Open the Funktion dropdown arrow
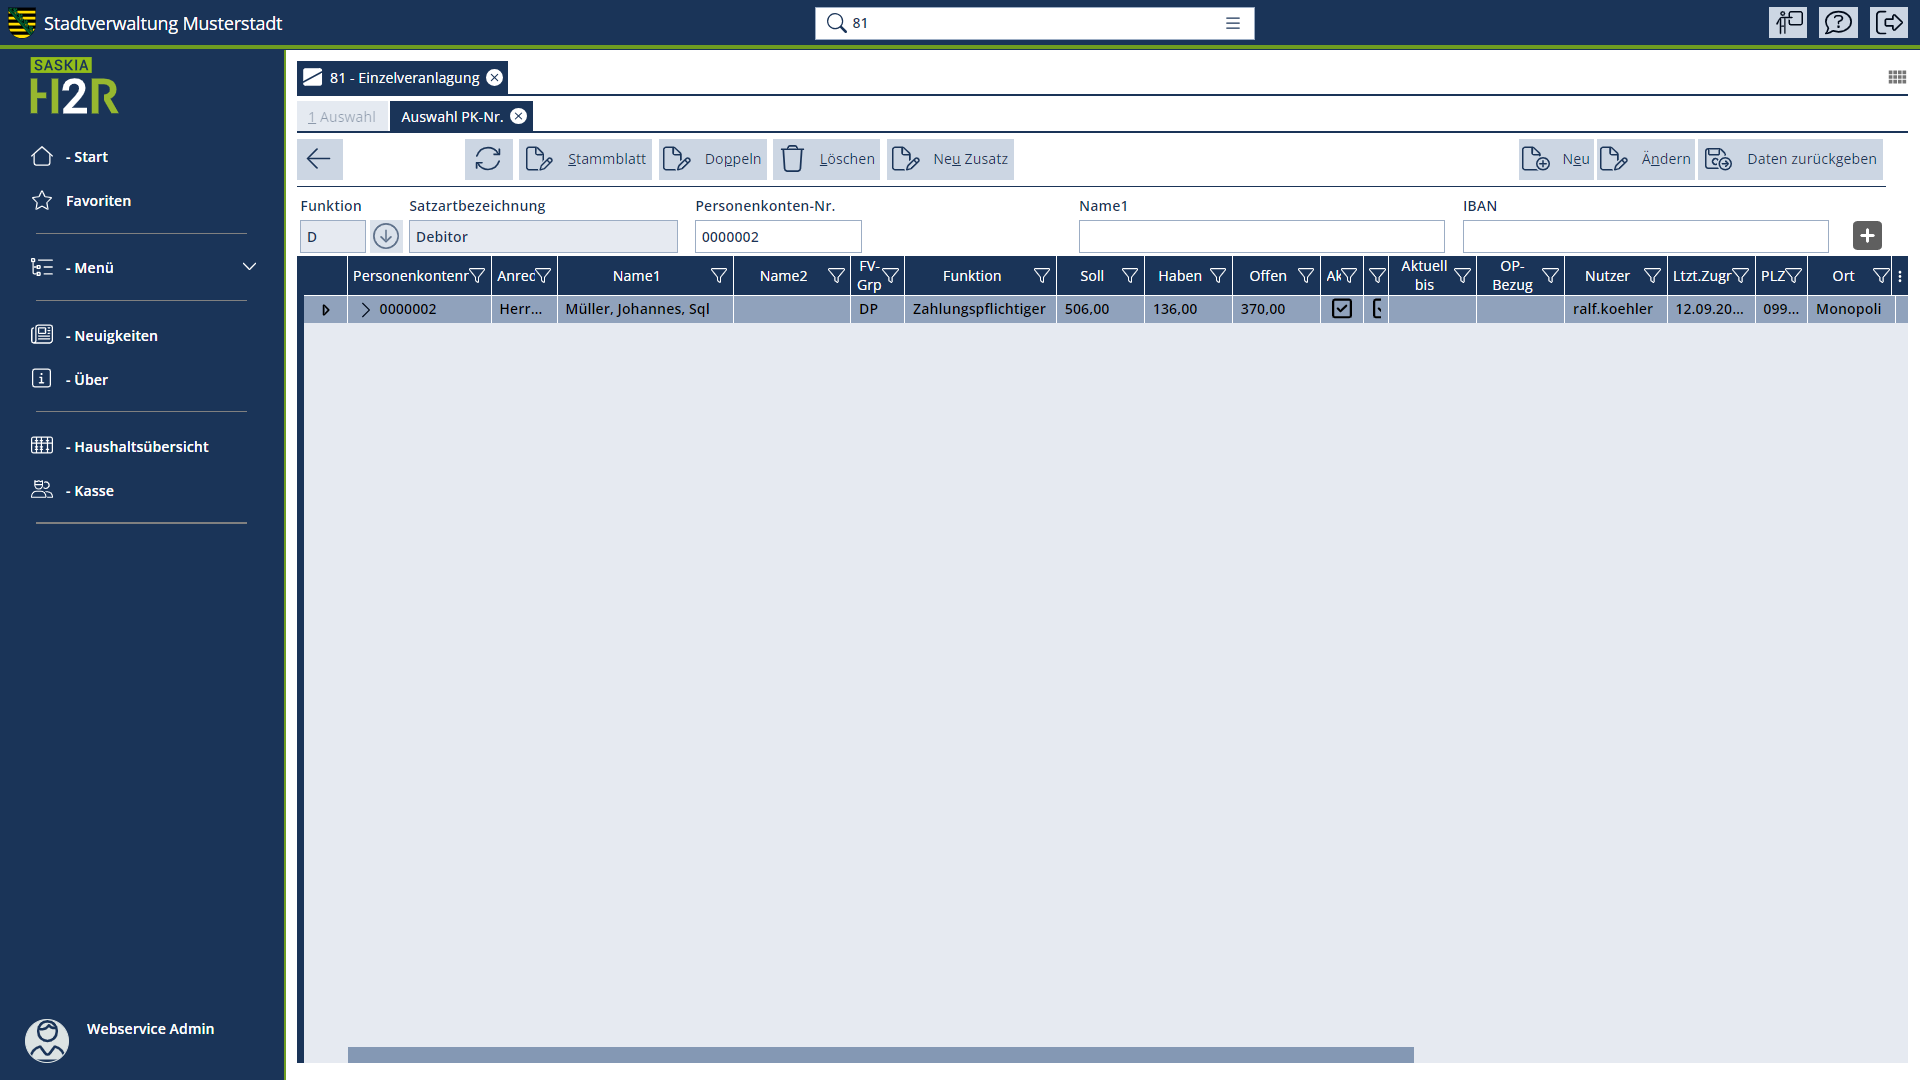 point(386,237)
